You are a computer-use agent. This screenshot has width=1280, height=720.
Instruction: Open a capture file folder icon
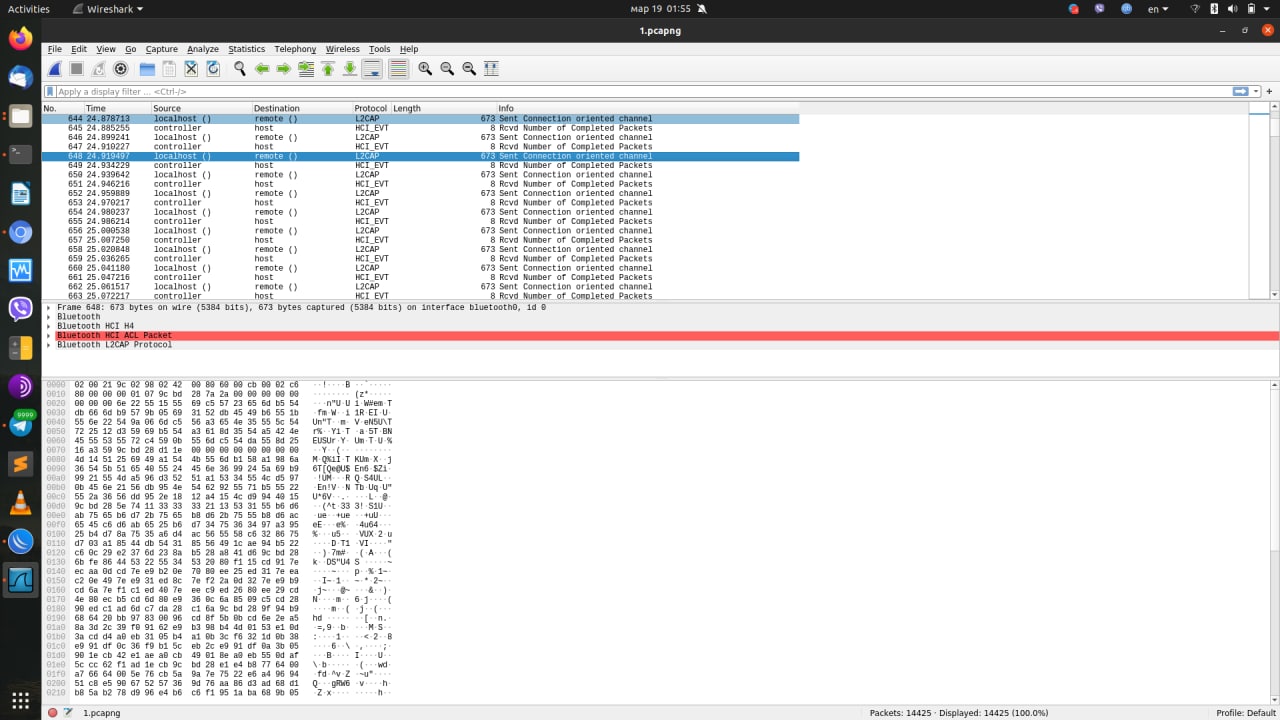pyautogui.click(x=147, y=69)
